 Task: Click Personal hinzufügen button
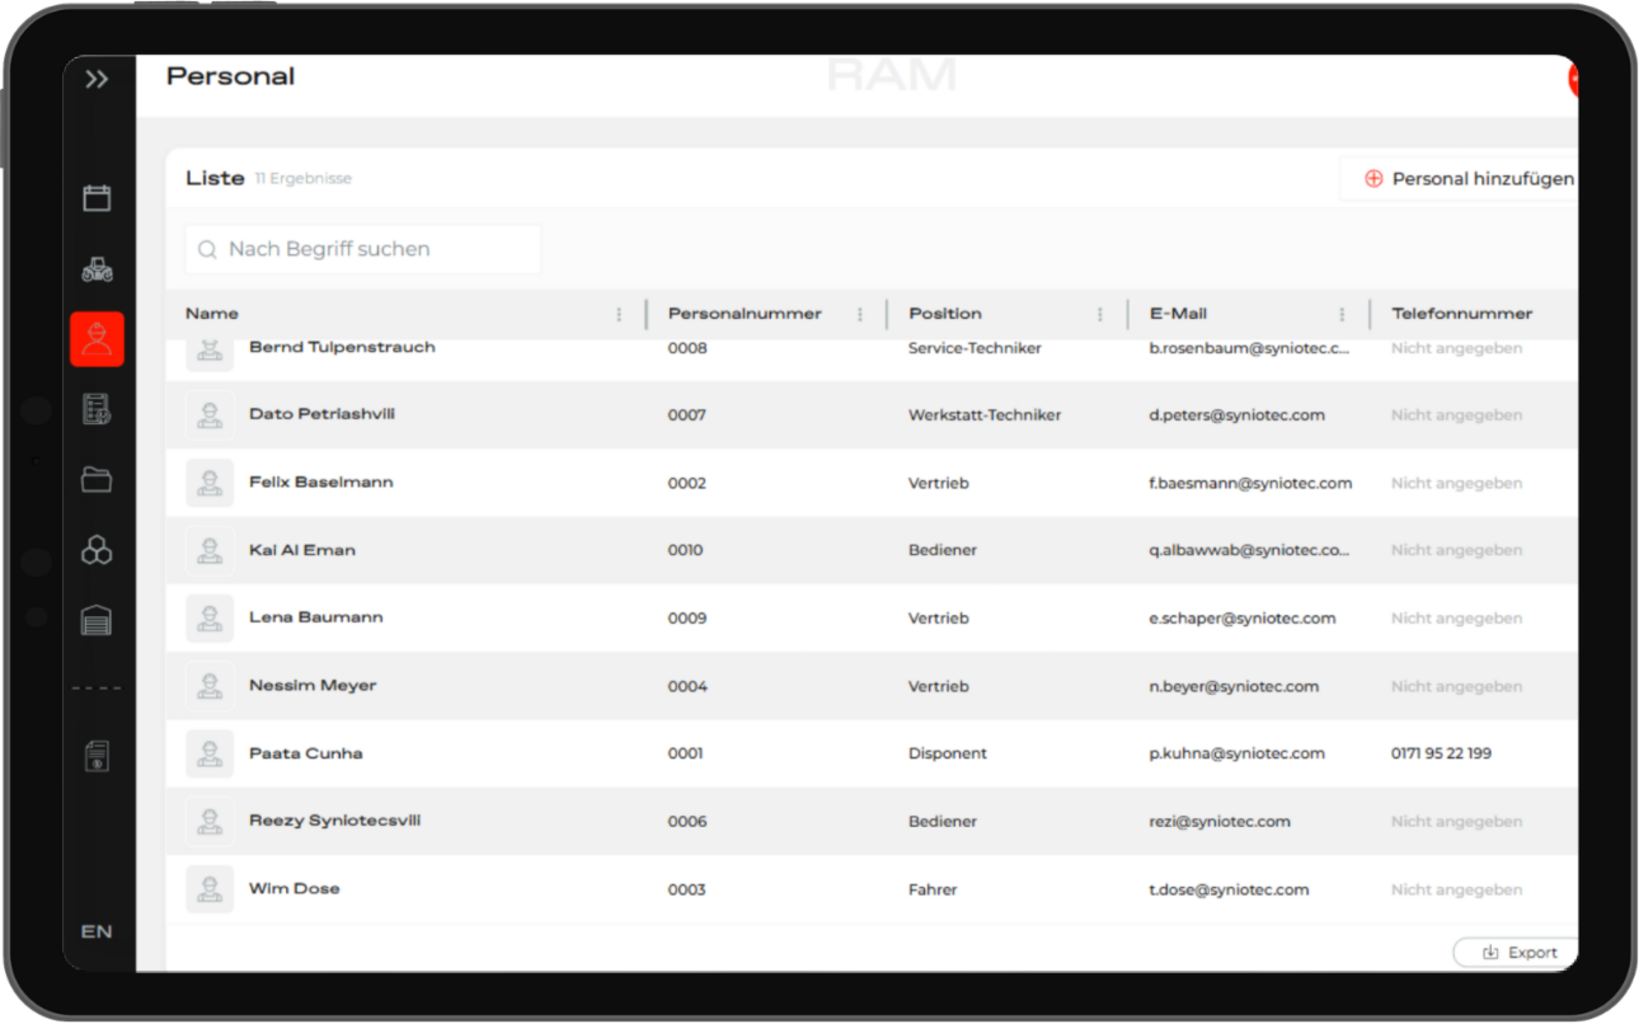1467,179
